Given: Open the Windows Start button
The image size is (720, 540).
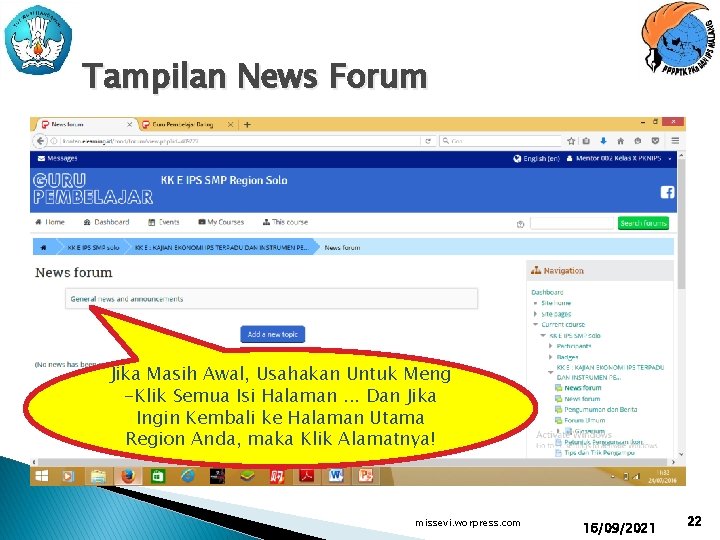Looking at the screenshot, I should (x=42, y=476).
